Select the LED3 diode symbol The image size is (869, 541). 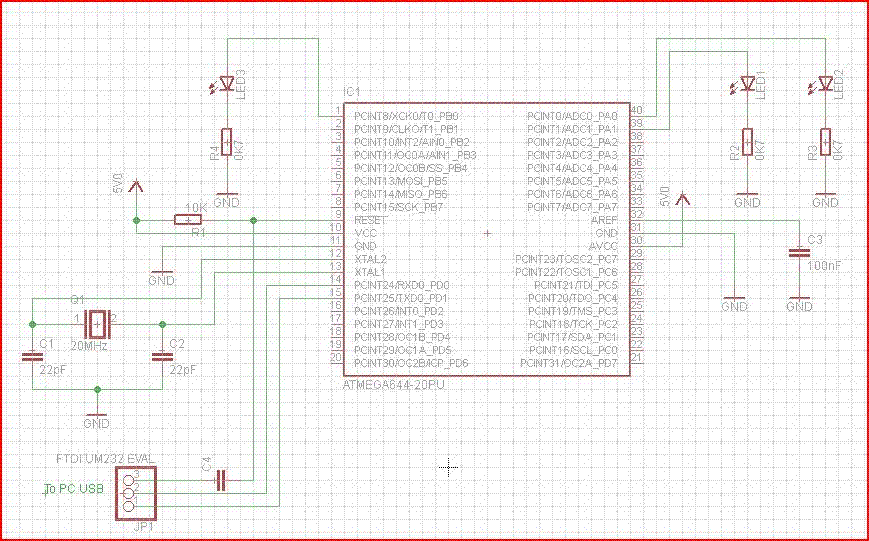pyautogui.click(x=227, y=84)
